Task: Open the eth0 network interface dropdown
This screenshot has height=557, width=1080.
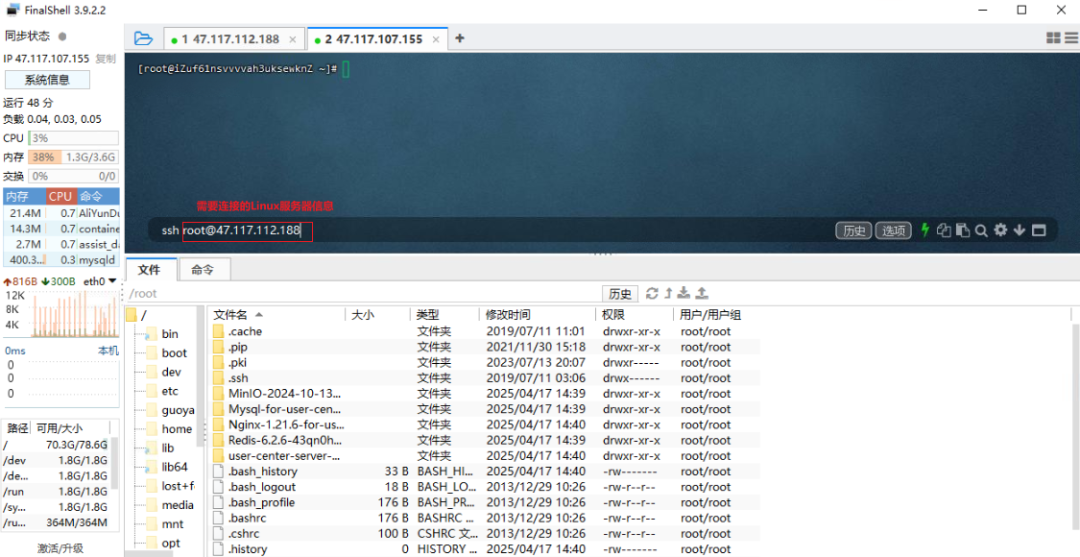Action: [100, 281]
